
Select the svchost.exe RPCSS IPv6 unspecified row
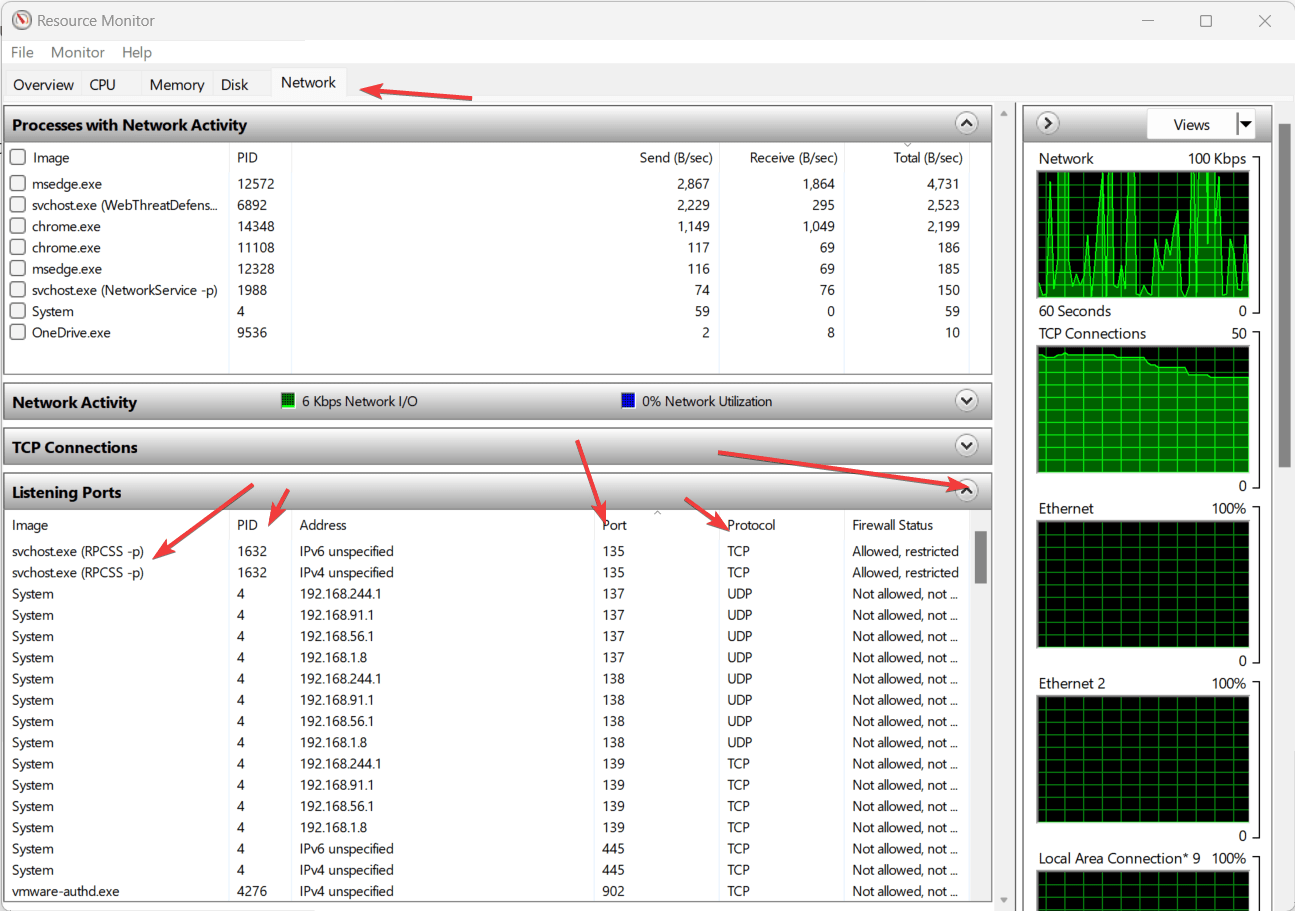click(x=489, y=551)
